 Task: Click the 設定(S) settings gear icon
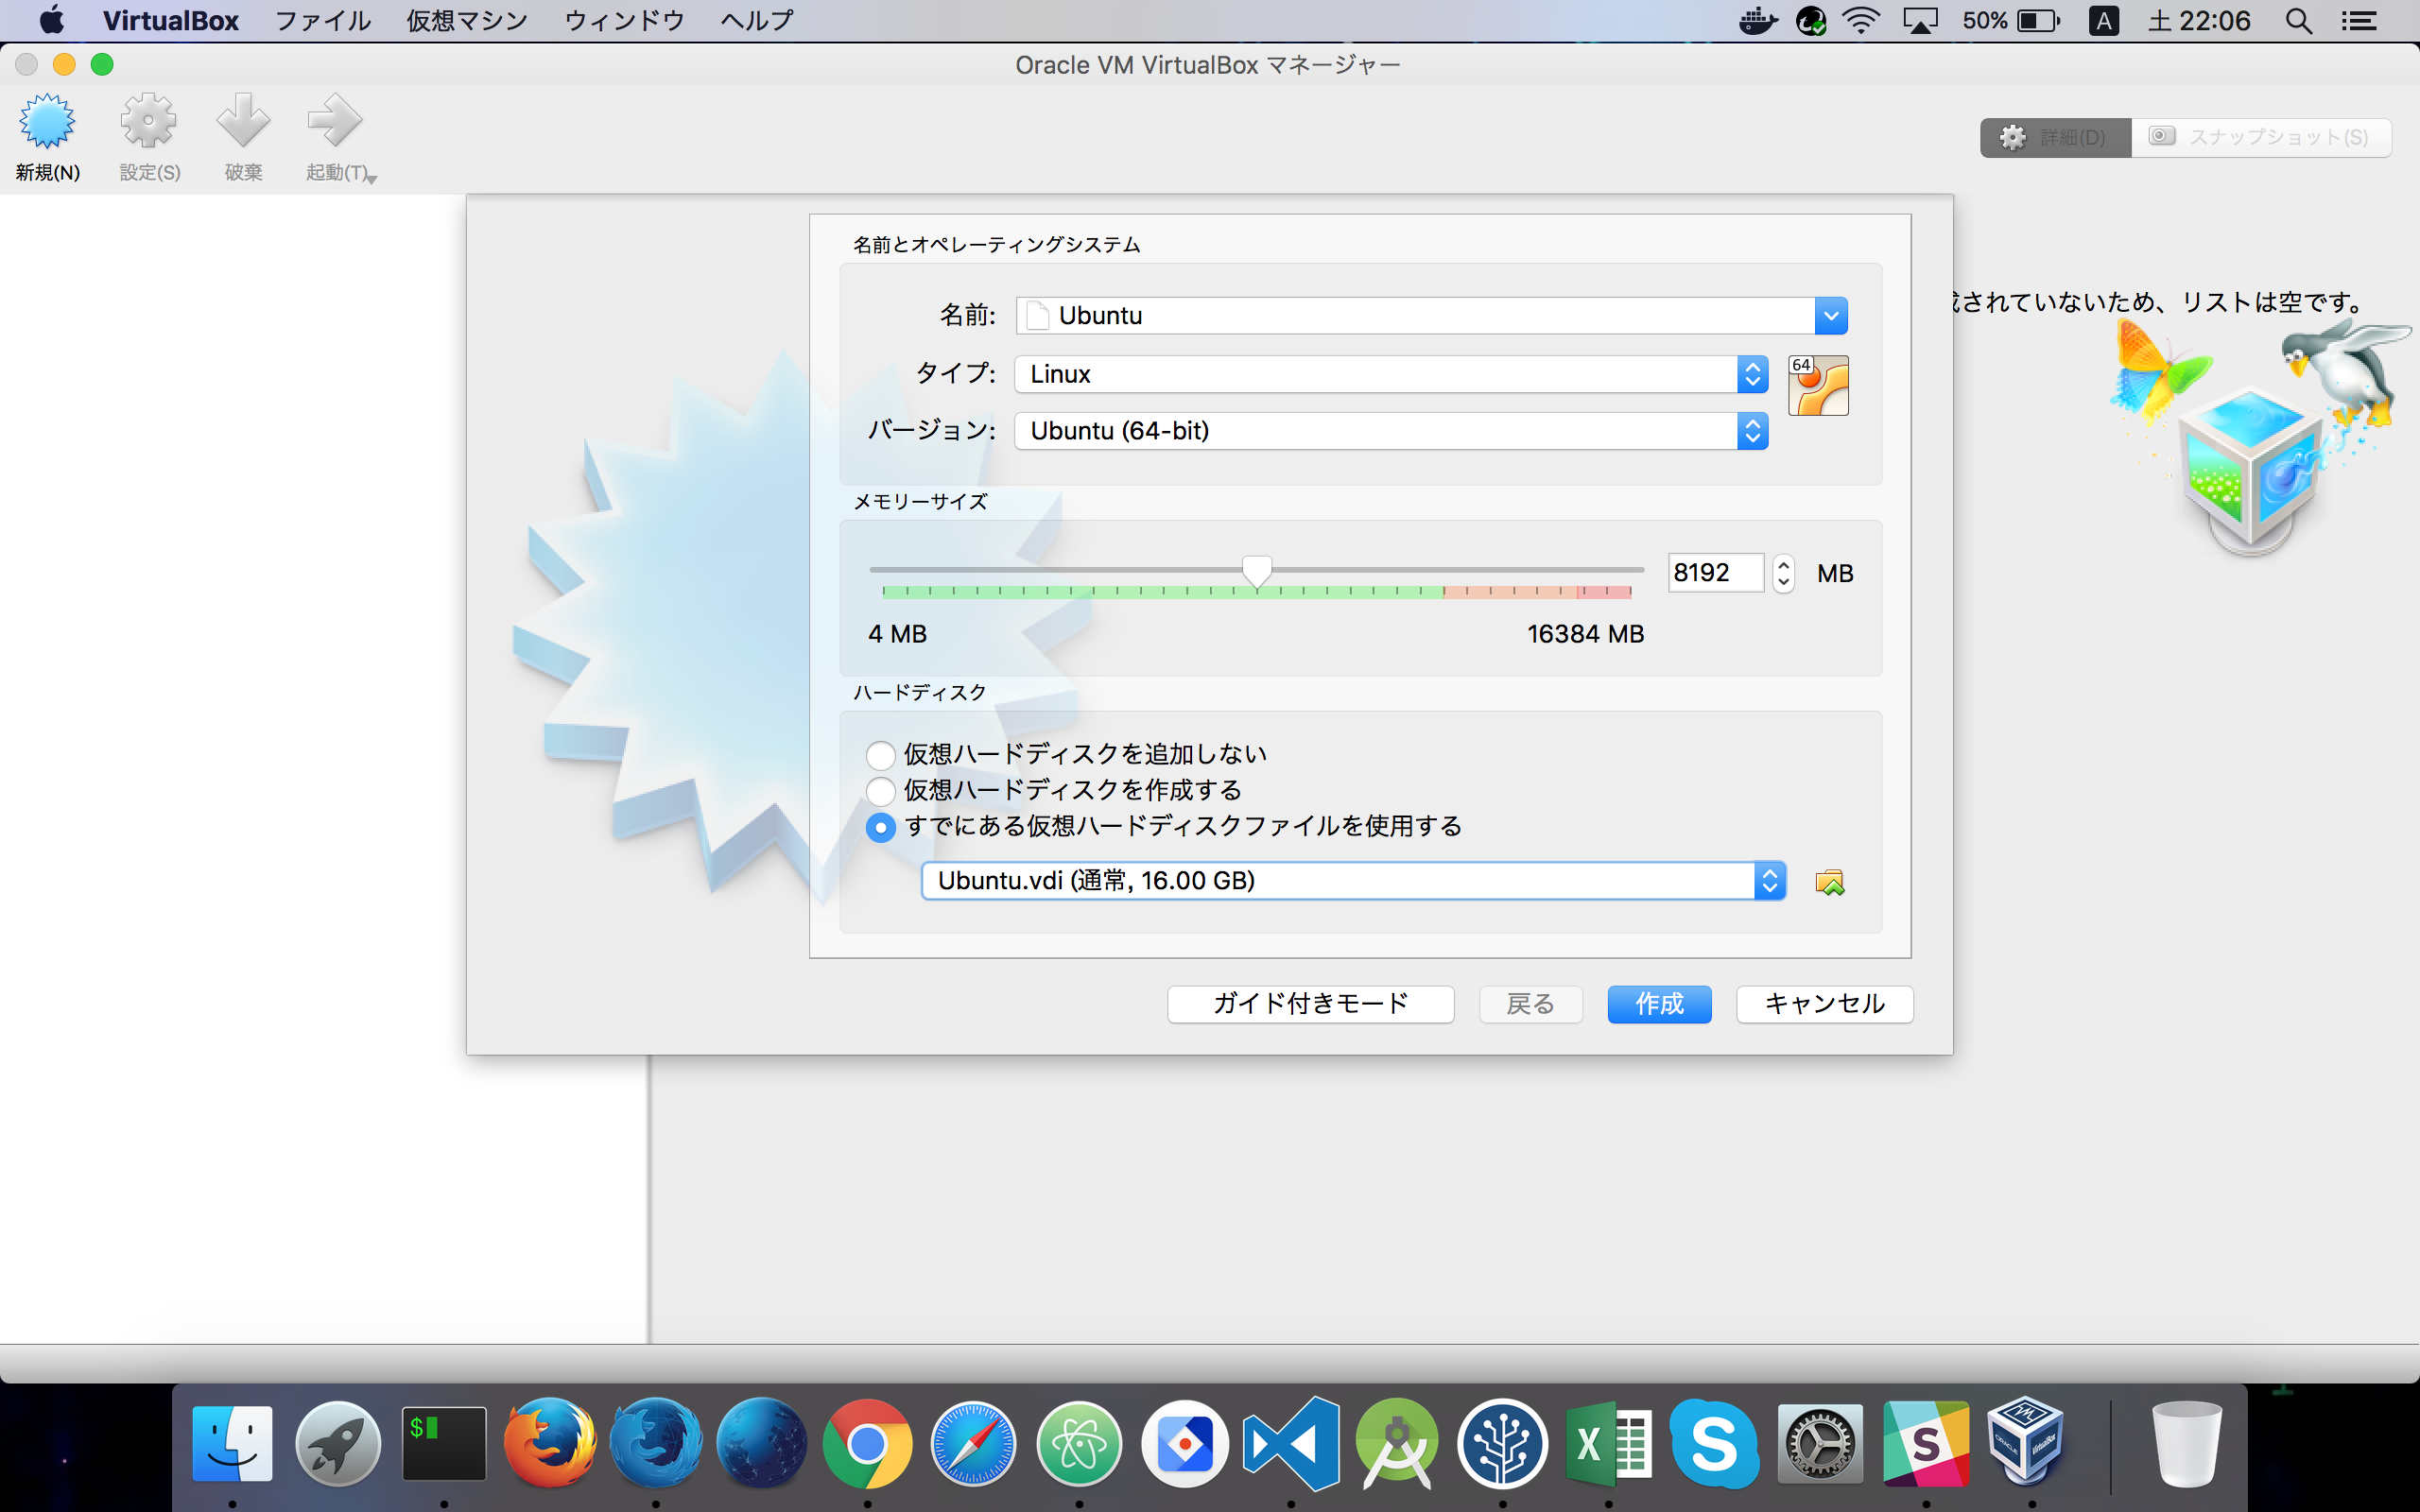pyautogui.click(x=149, y=123)
